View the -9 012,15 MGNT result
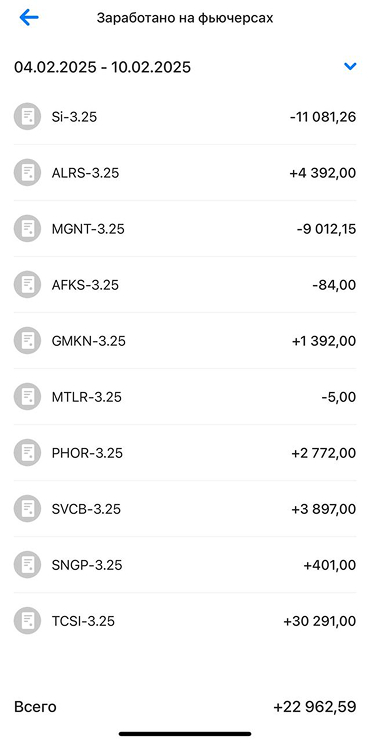370x743 pixels. [x=326, y=229]
